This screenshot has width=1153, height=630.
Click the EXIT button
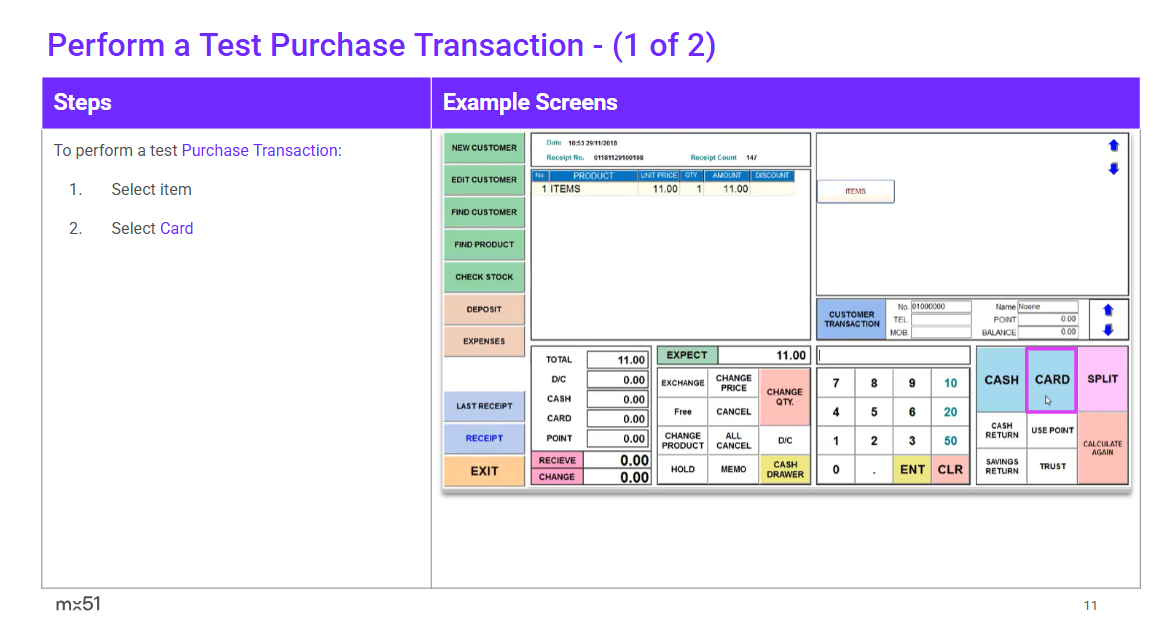tap(484, 471)
